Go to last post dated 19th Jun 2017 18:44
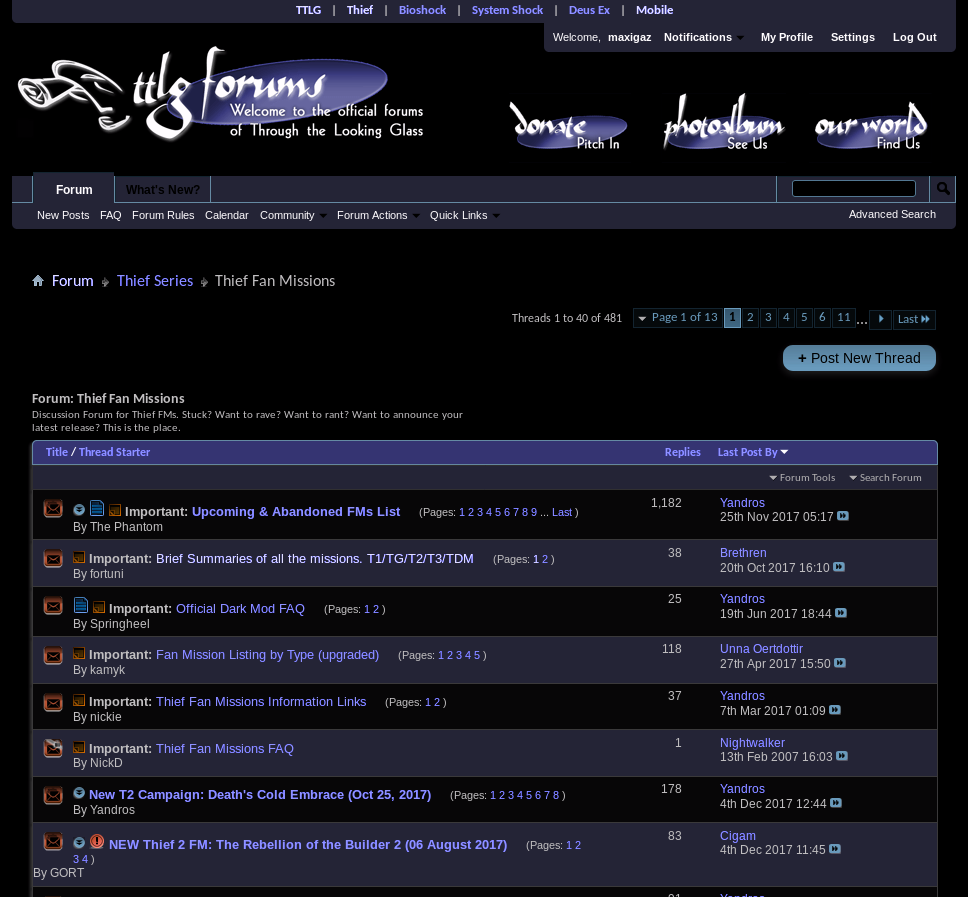The image size is (968, 897). pyautogui.click(x=841, y=613)
